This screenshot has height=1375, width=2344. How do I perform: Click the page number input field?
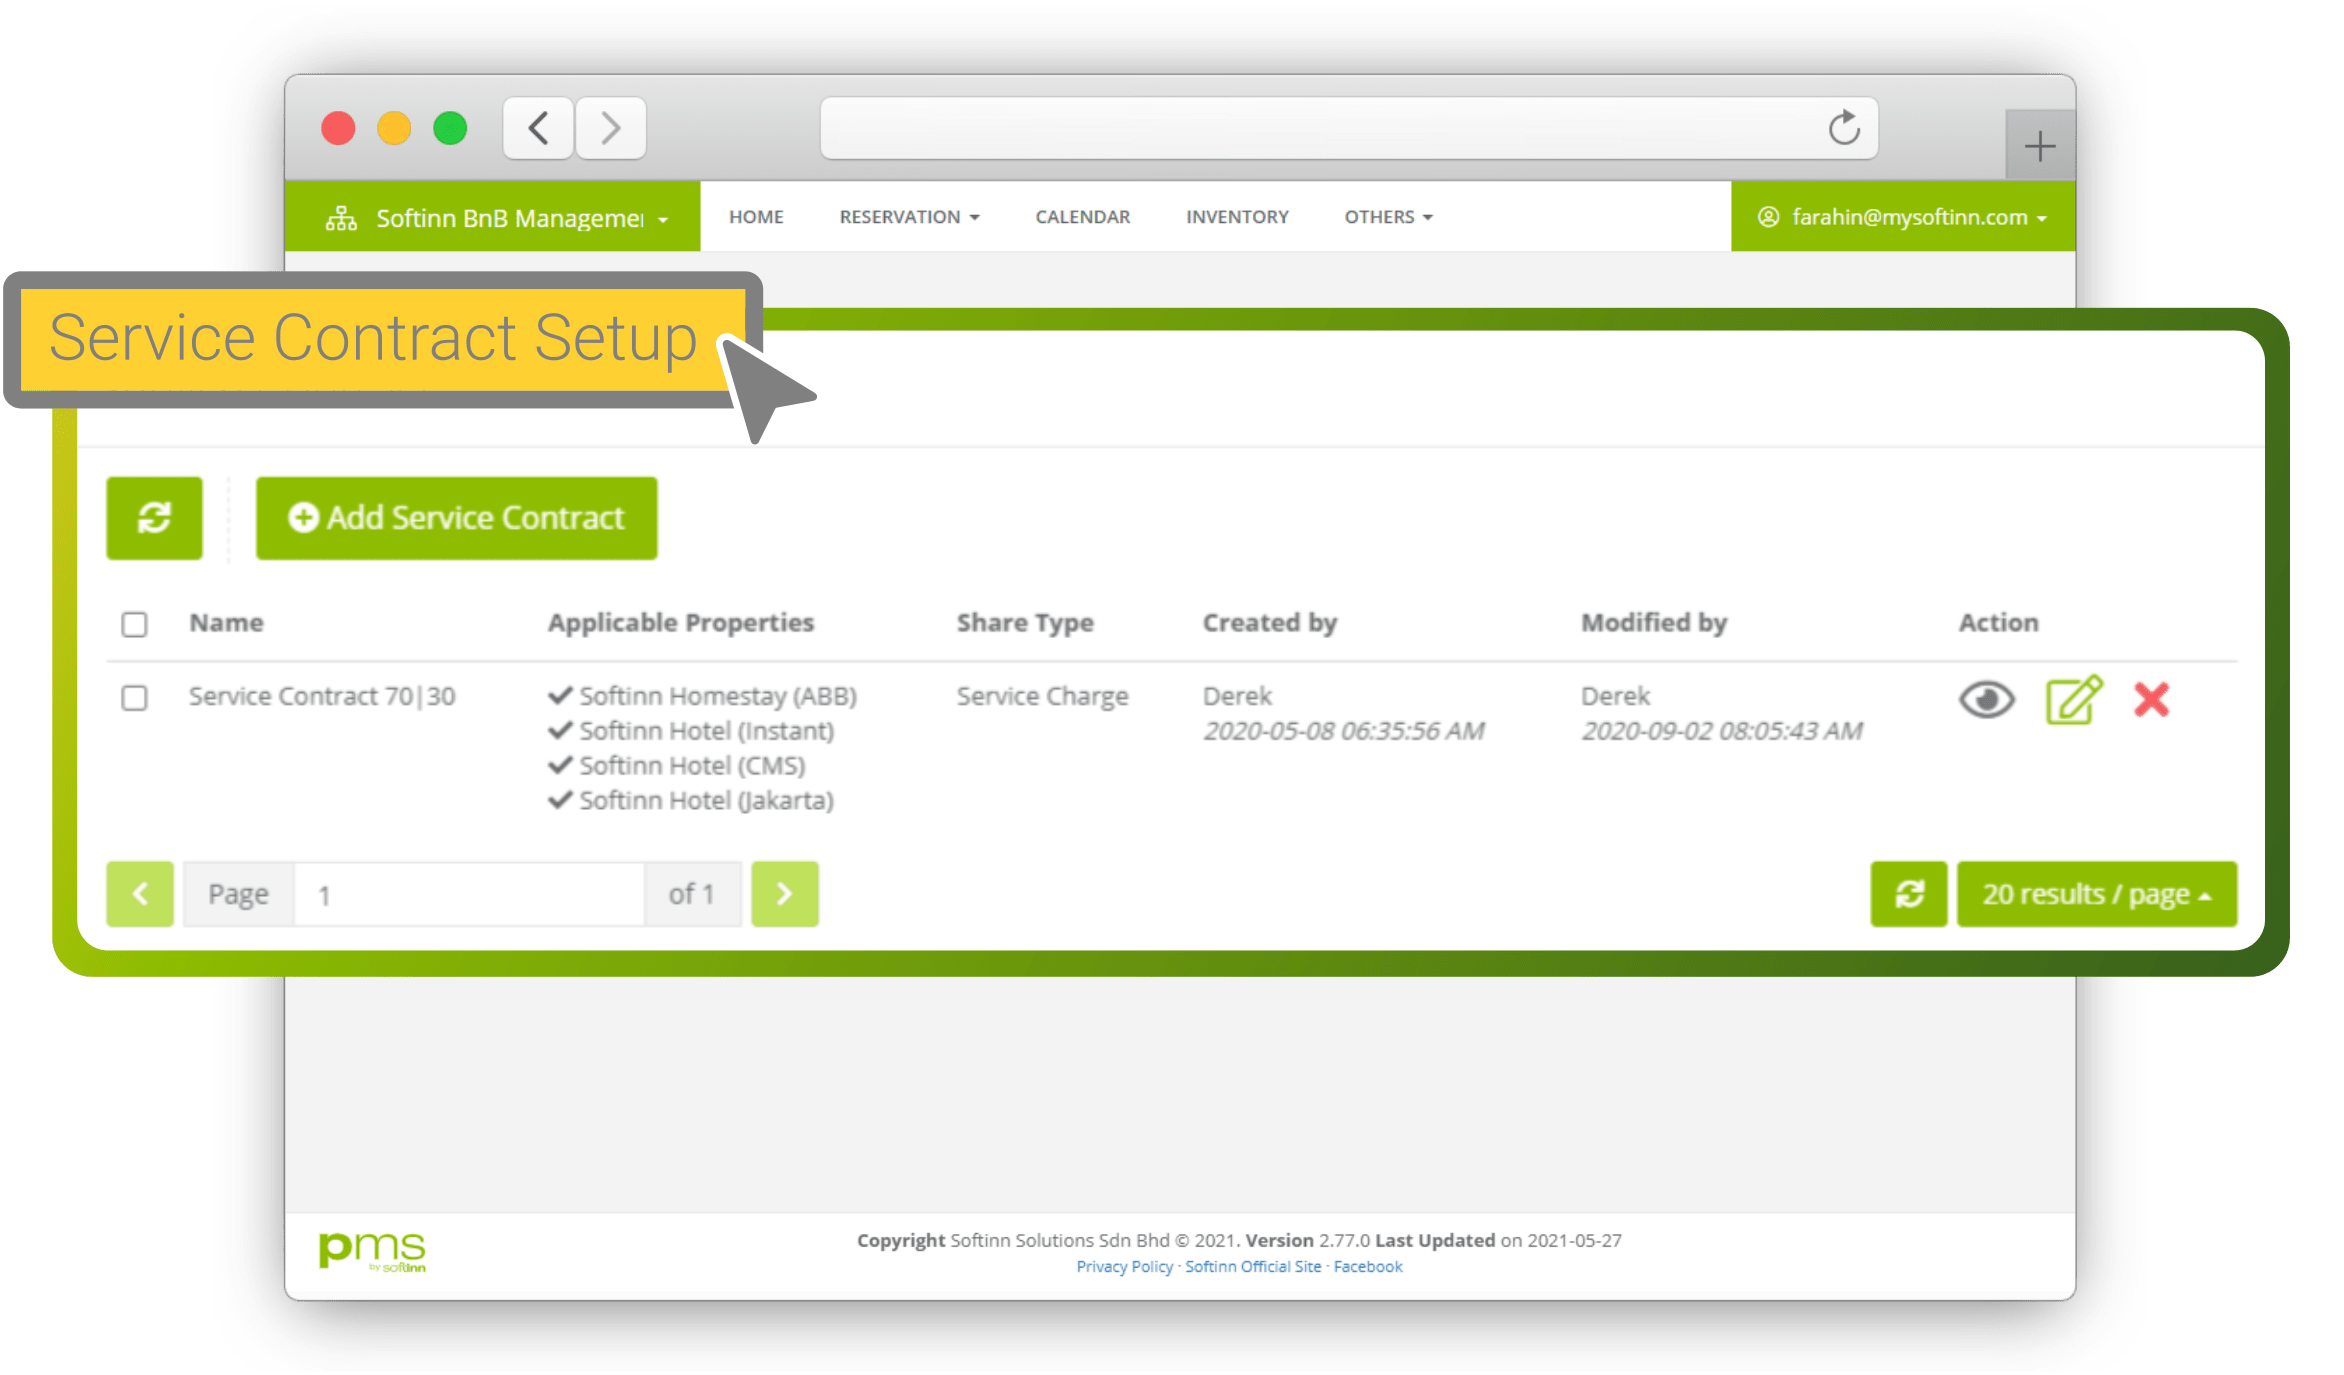pos(469,894)
